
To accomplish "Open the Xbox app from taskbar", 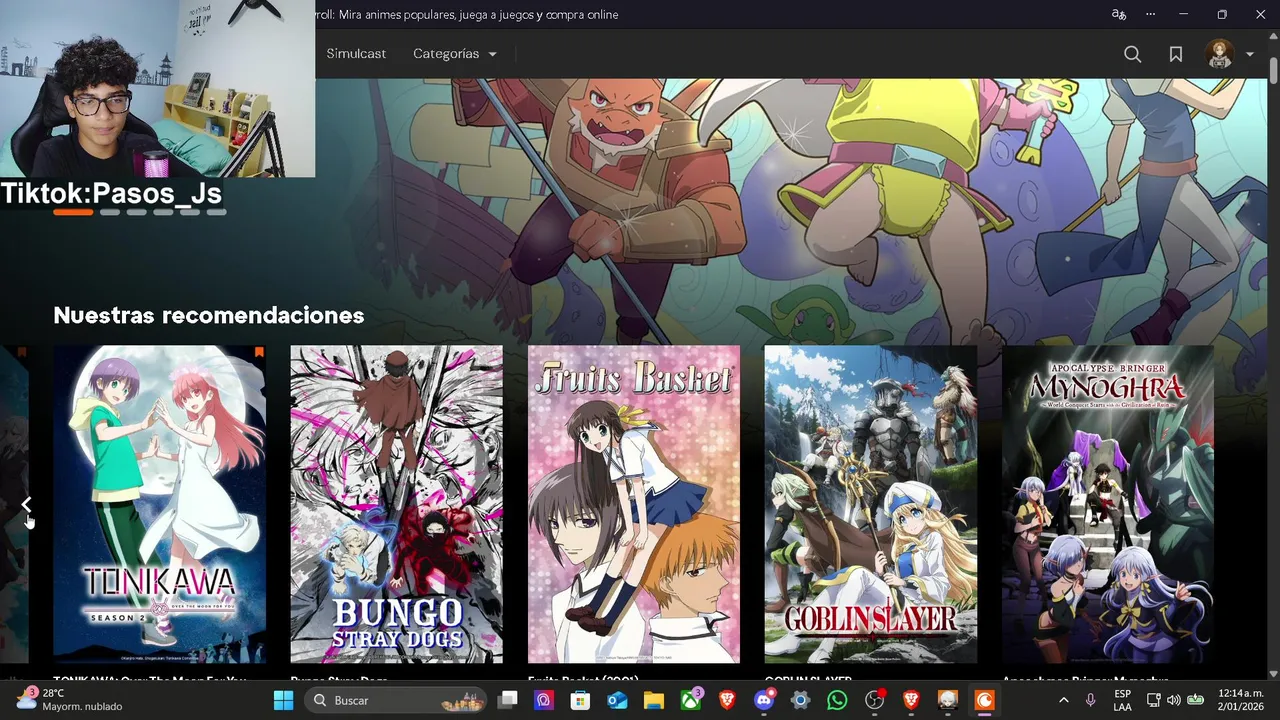I will click(691, 700).
